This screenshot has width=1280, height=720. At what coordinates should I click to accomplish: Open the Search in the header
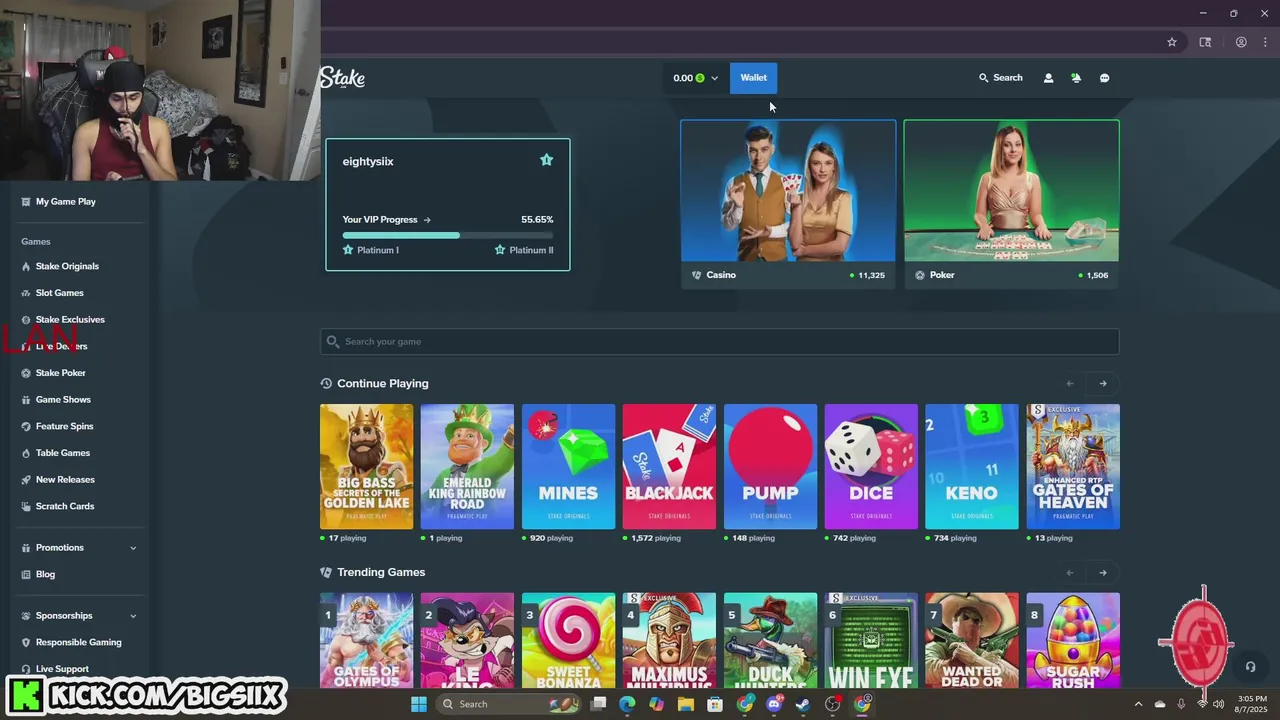click(1000, 78)
